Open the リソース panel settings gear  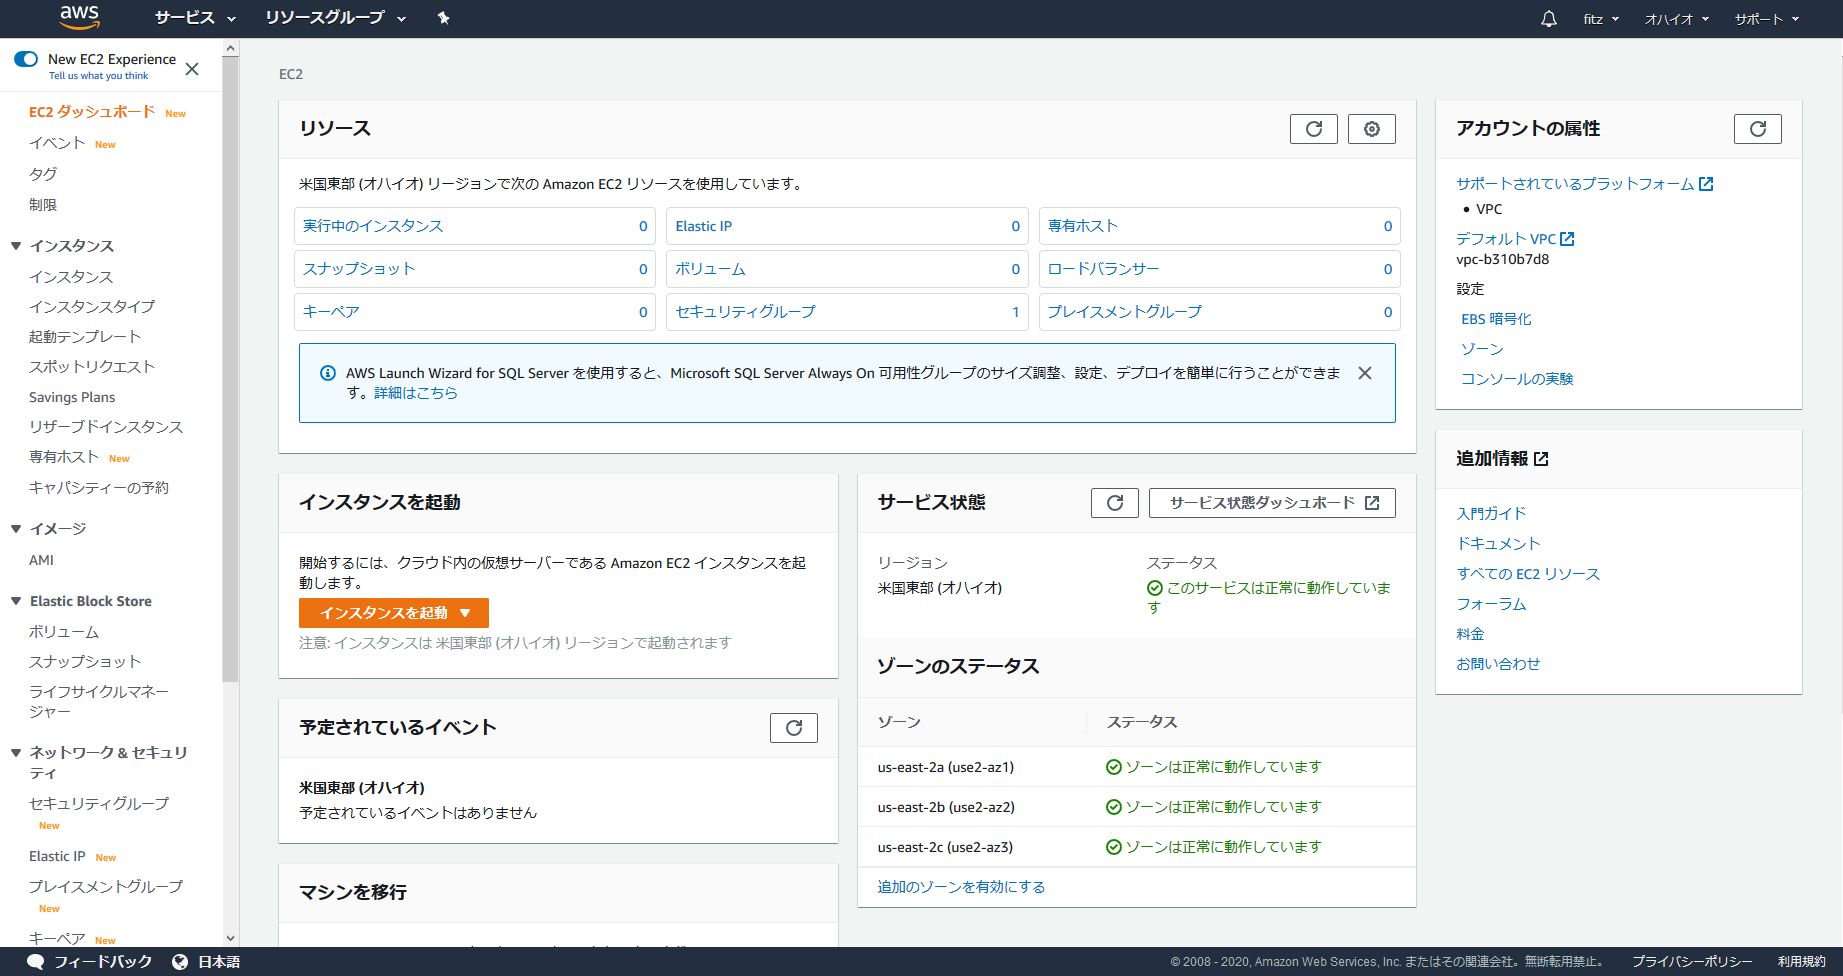(1371, 128)
